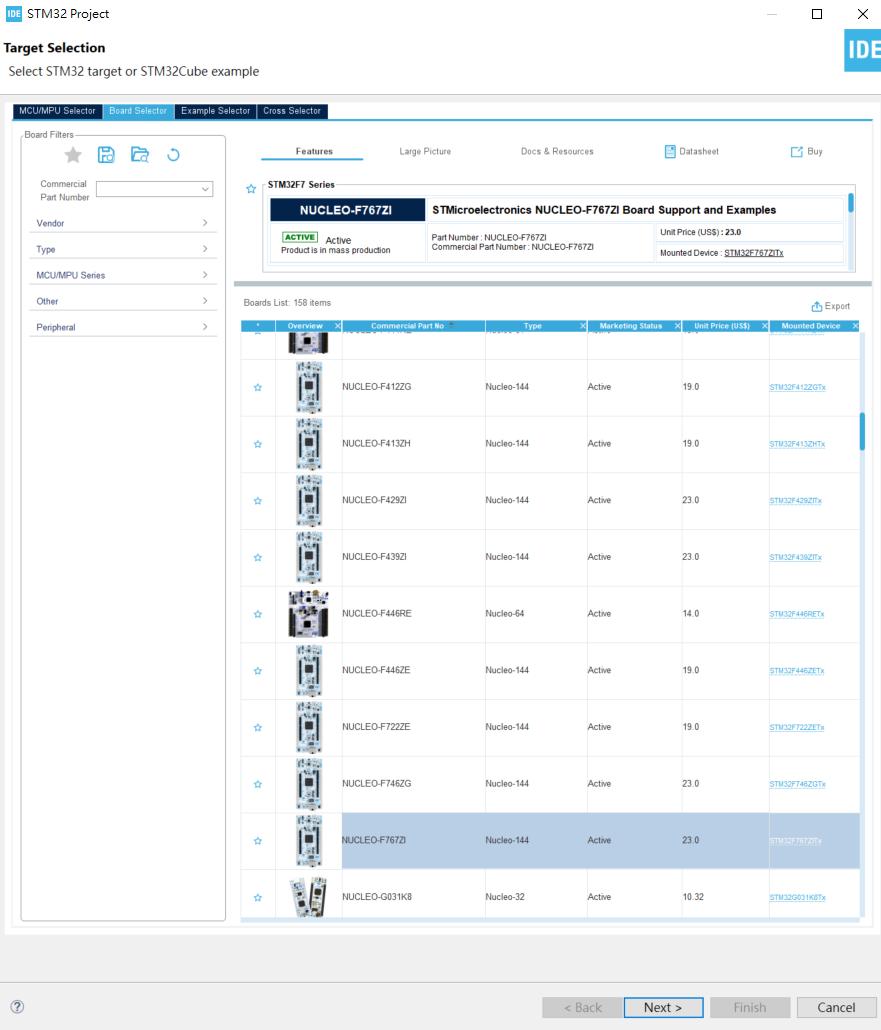Export the boards list
Screen dimensions: 881x1030
click(x=830, y=306)
